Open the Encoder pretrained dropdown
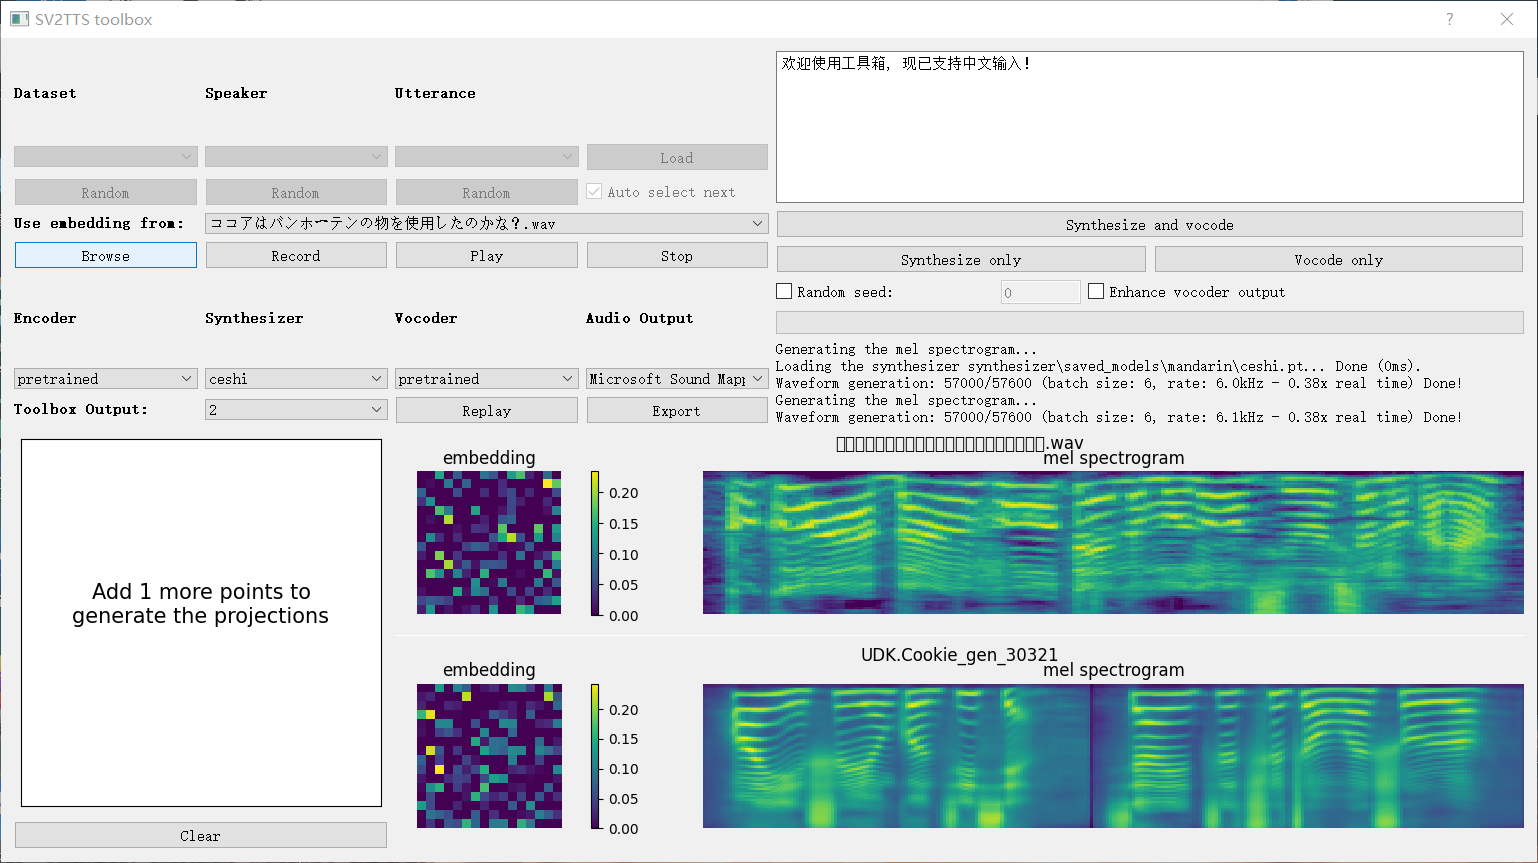The height and width of the screenshot is (863, 1538). click(105, 379)
